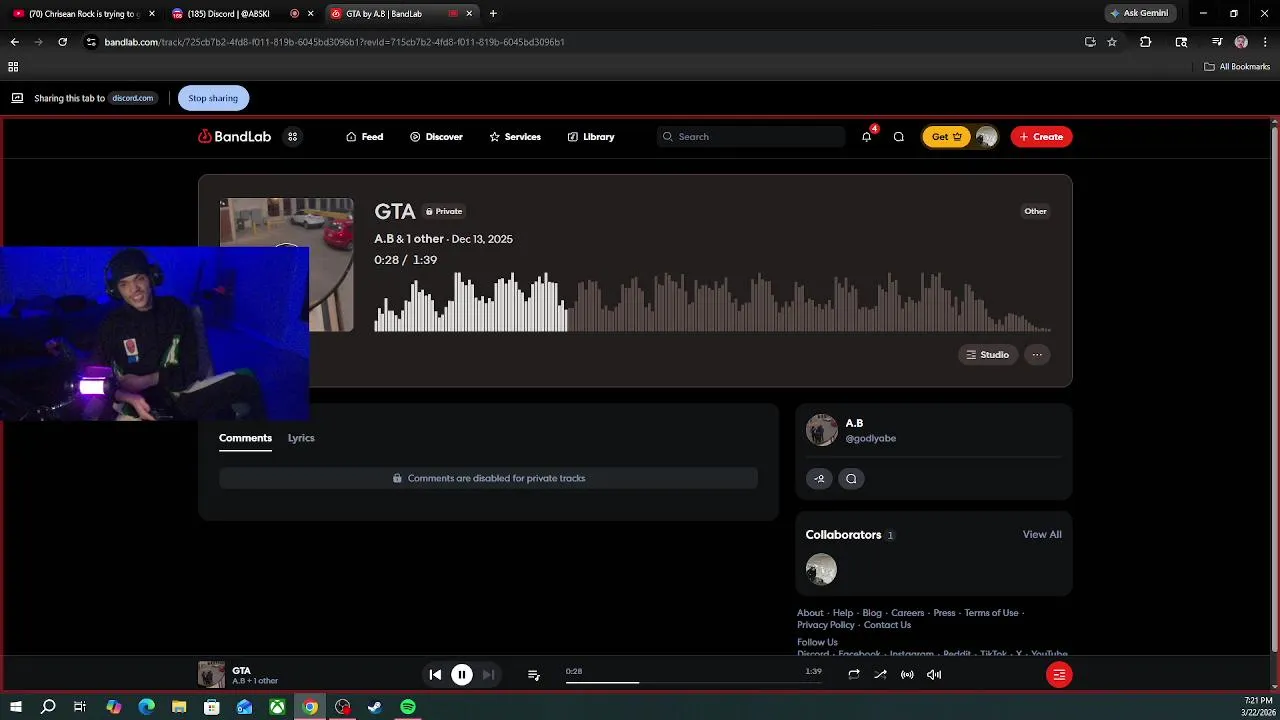Open the notifications bell
The height and width of the screenshot is (720, 1280).
point(866,137)
